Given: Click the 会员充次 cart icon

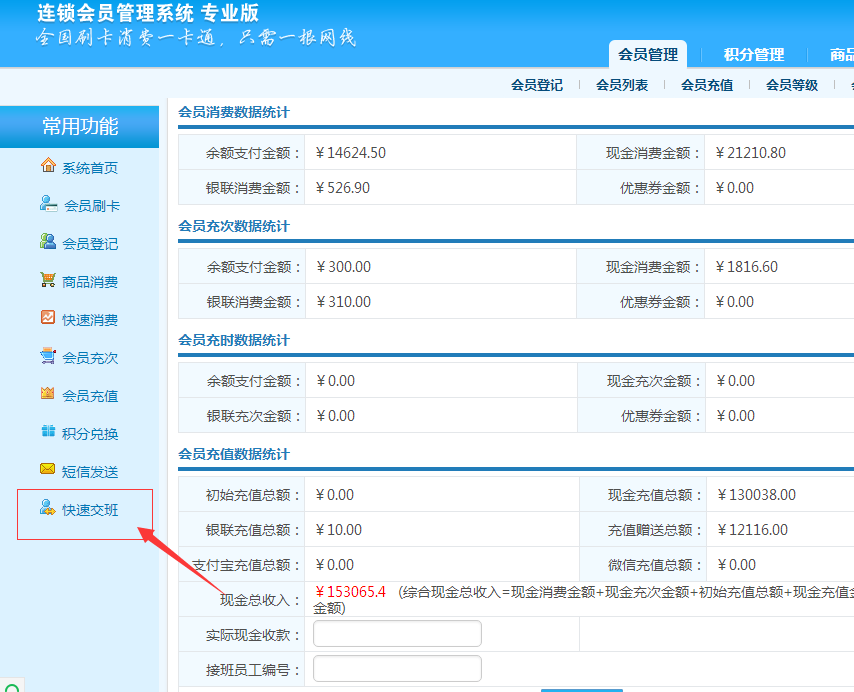Looking at the screenshot, I should (48, 356).
